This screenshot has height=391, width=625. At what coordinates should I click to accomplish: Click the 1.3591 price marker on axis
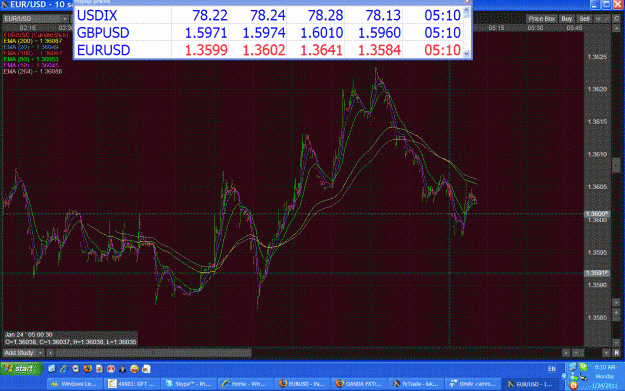point(597,273)
